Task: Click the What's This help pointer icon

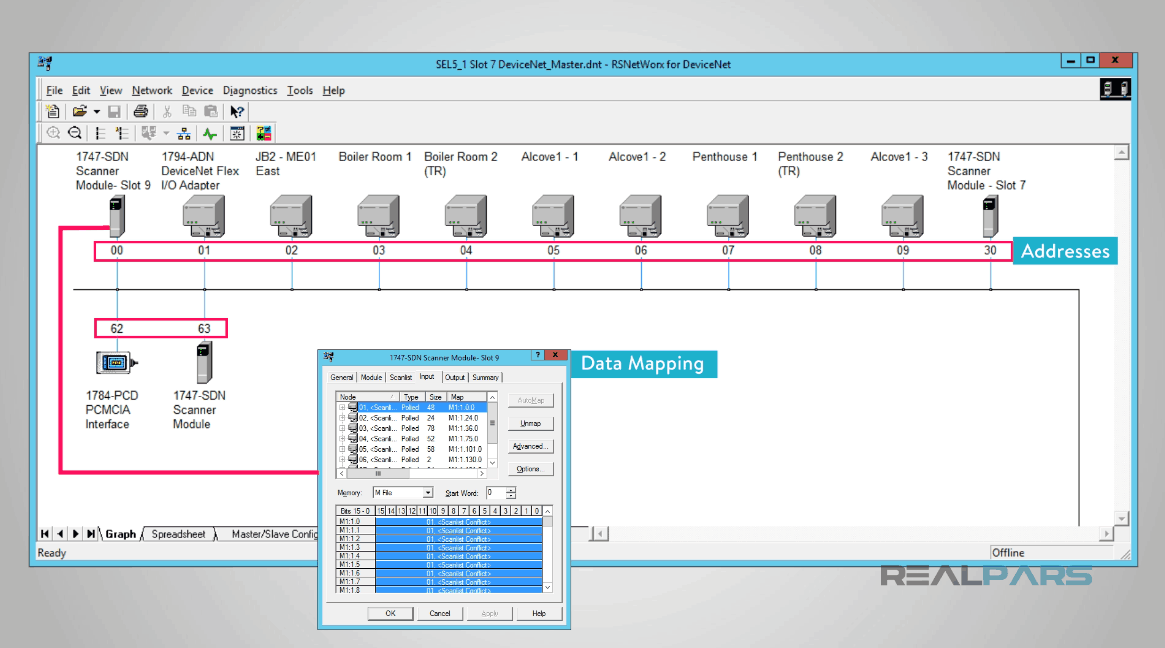Action: tap(237, 111)
